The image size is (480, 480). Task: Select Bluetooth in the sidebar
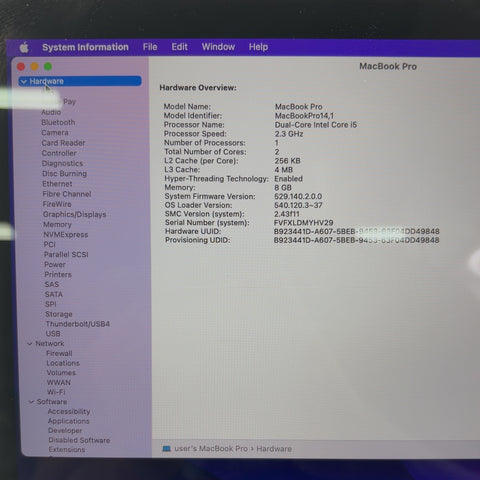pos(58,122)
